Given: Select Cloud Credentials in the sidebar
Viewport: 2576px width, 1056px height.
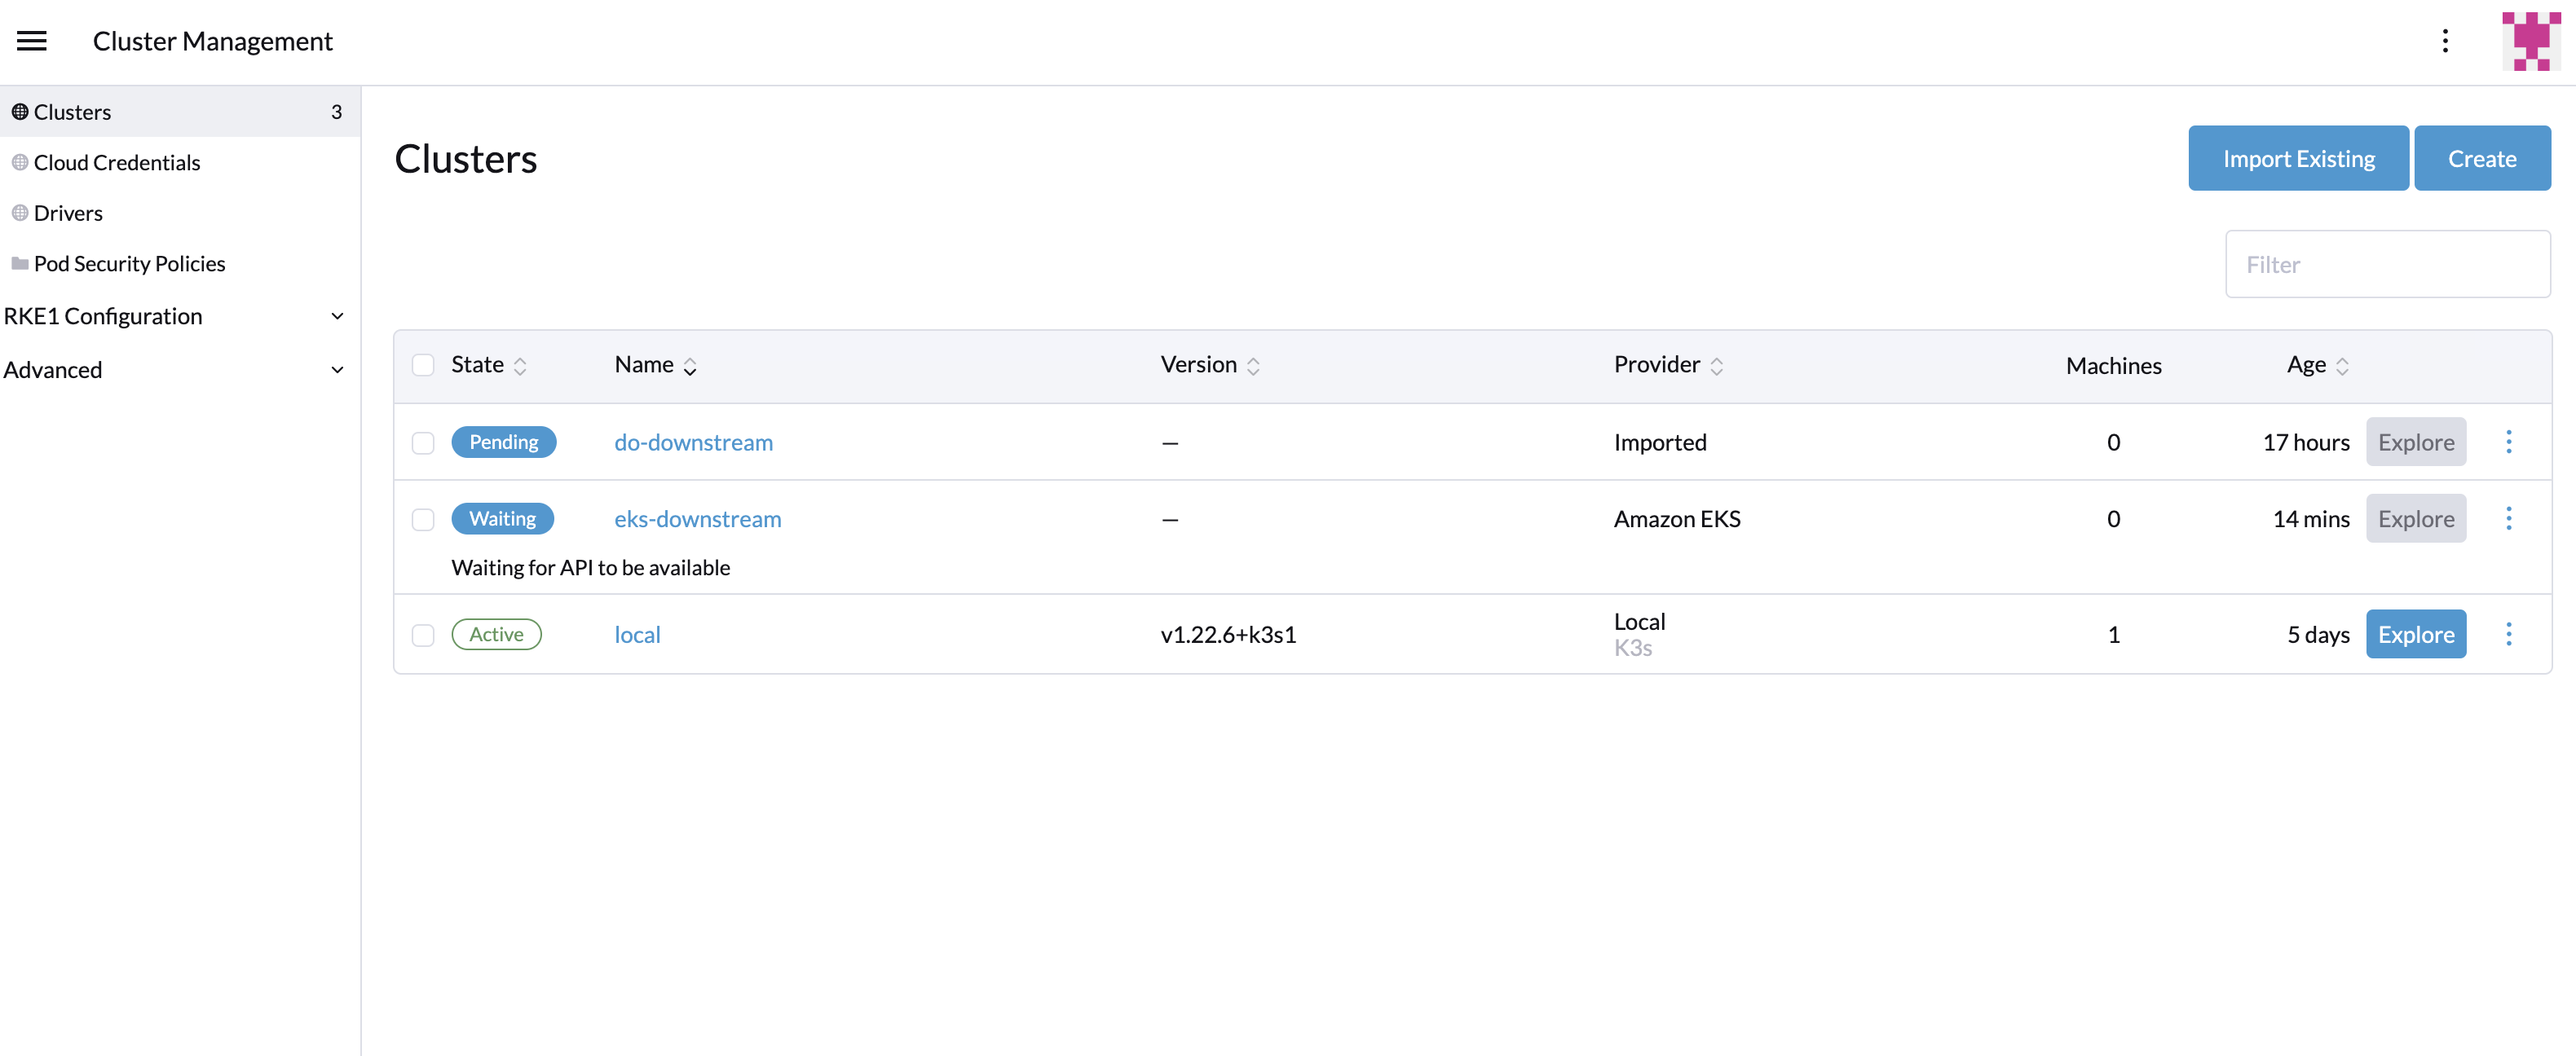Looking at the screenshot, I should pyautogui.click(x=116, y=162).
